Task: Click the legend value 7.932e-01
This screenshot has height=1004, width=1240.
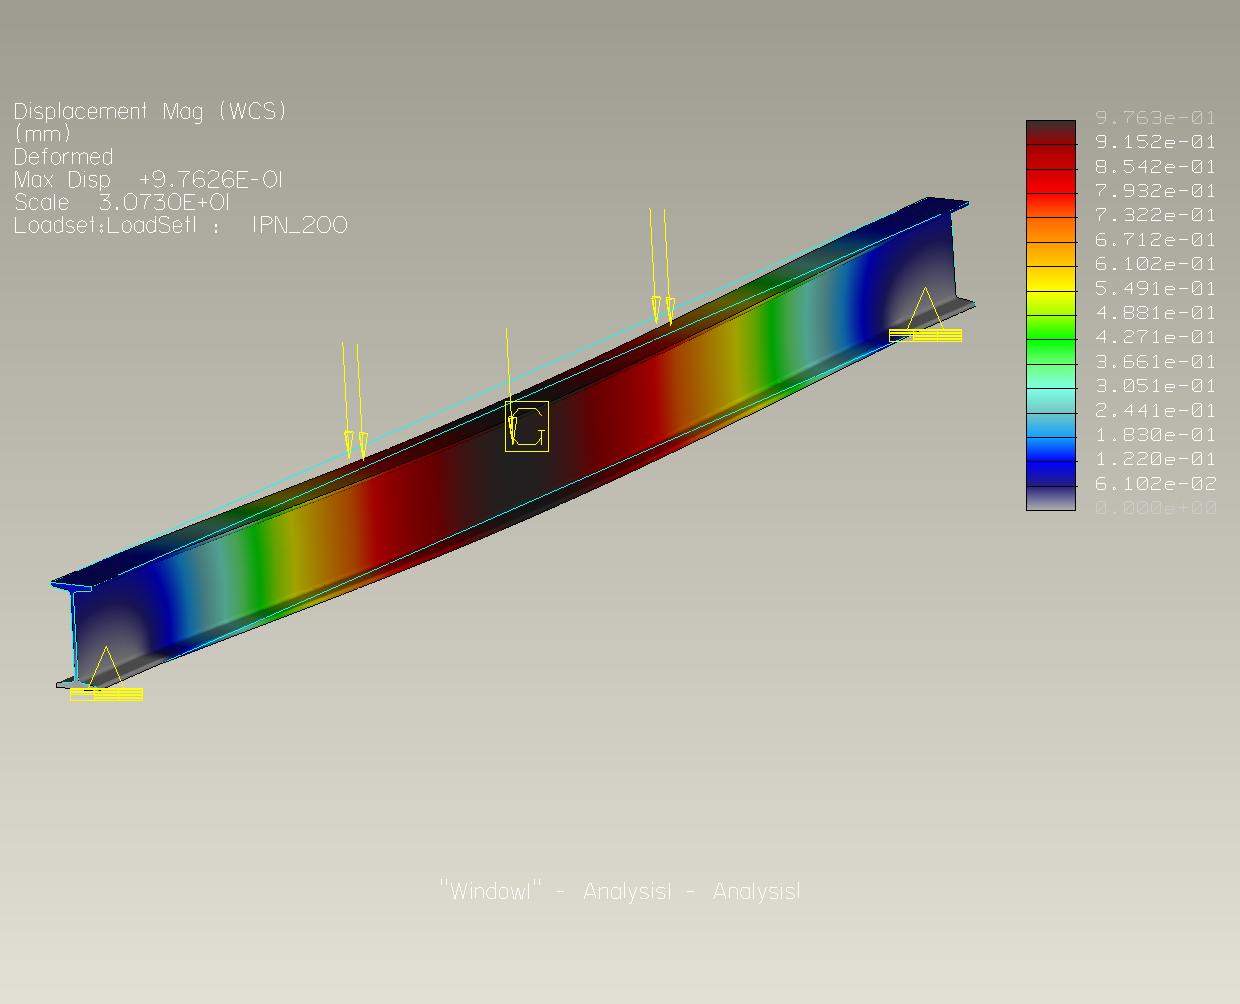Action: click(1156, 191)
